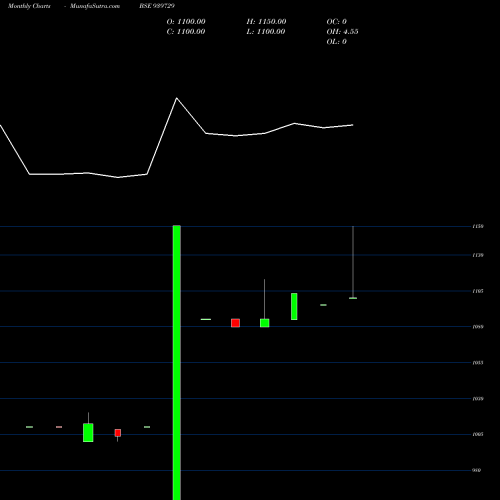Select the "OC: 0" reading
500x500 pixels.
click(x=337, y=22)
